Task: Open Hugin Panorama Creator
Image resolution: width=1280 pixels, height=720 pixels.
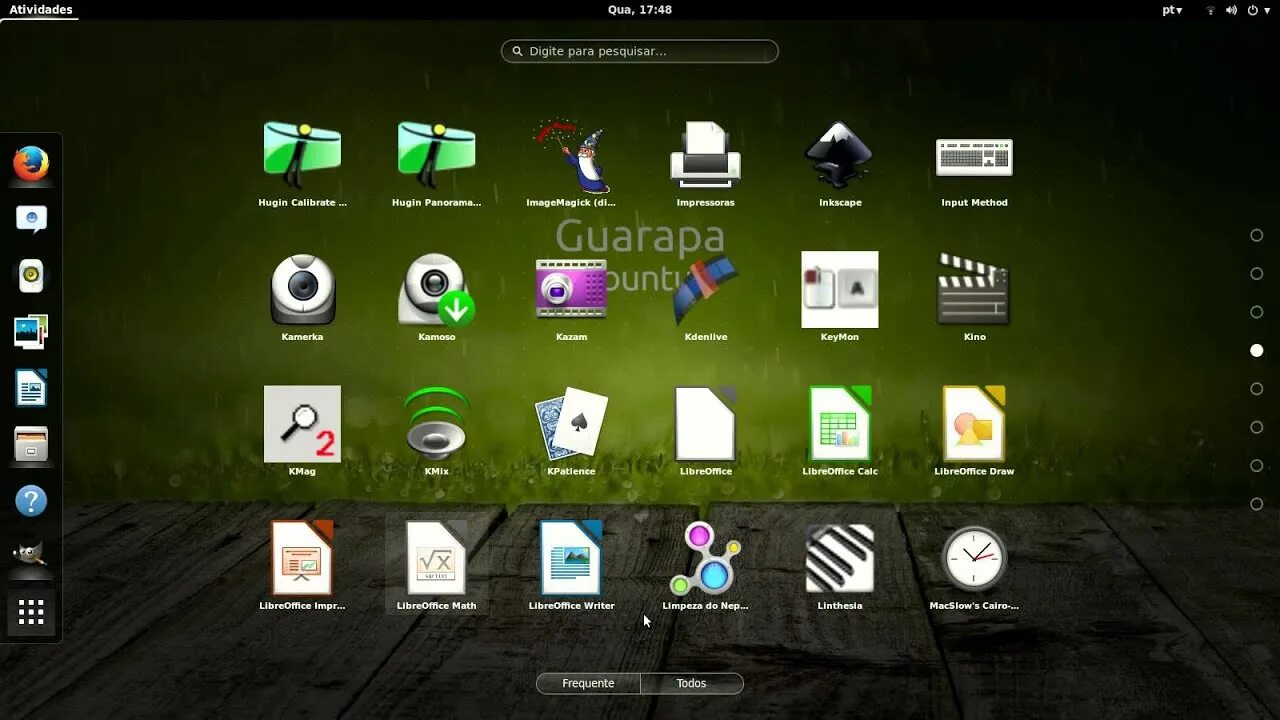Action: (436, 165)
